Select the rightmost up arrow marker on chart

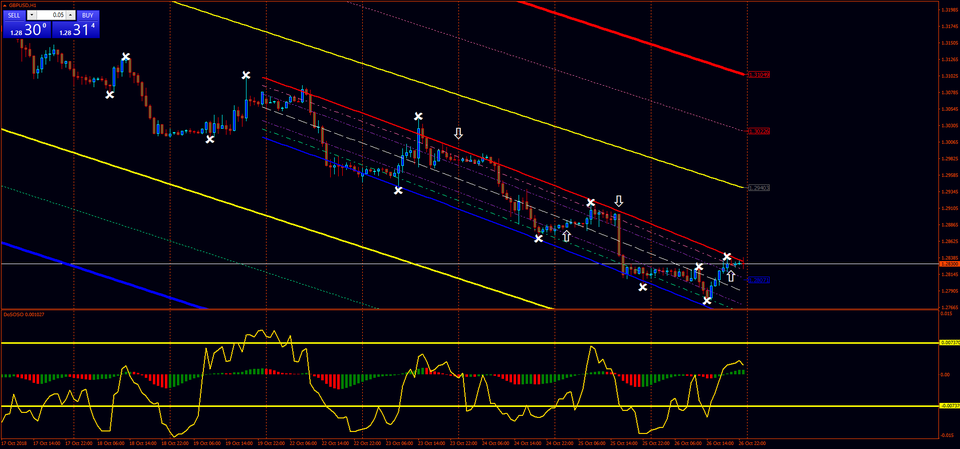730,276
